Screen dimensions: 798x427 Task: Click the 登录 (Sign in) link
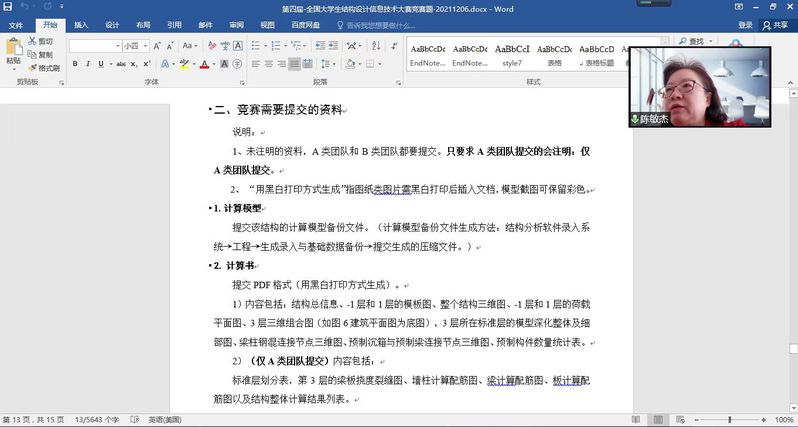tap(745, 25)
